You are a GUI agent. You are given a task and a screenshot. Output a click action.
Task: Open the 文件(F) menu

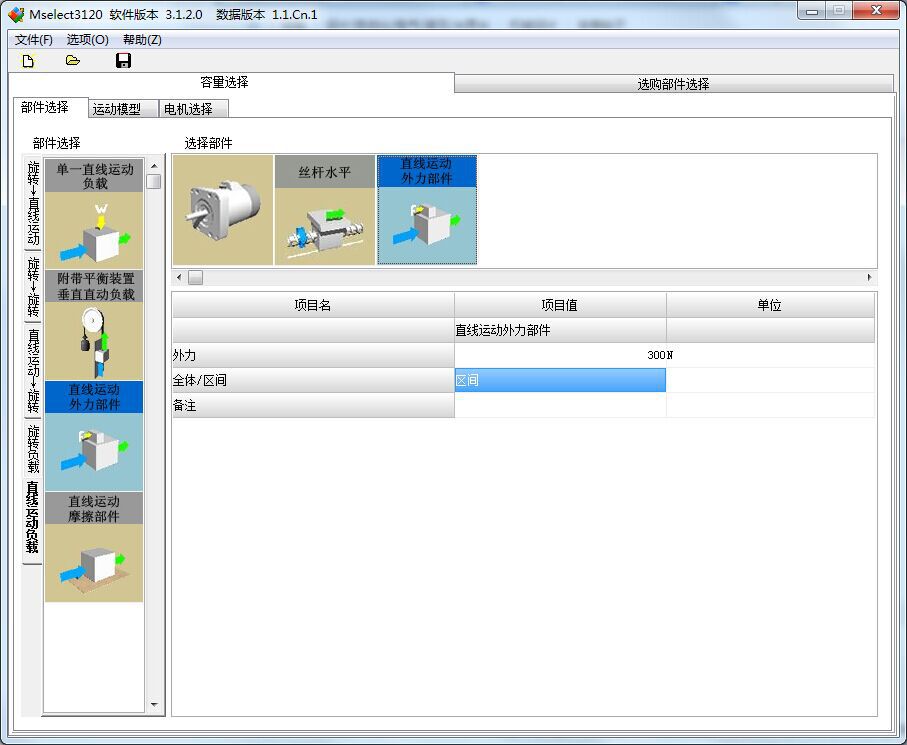pos(33,40)
